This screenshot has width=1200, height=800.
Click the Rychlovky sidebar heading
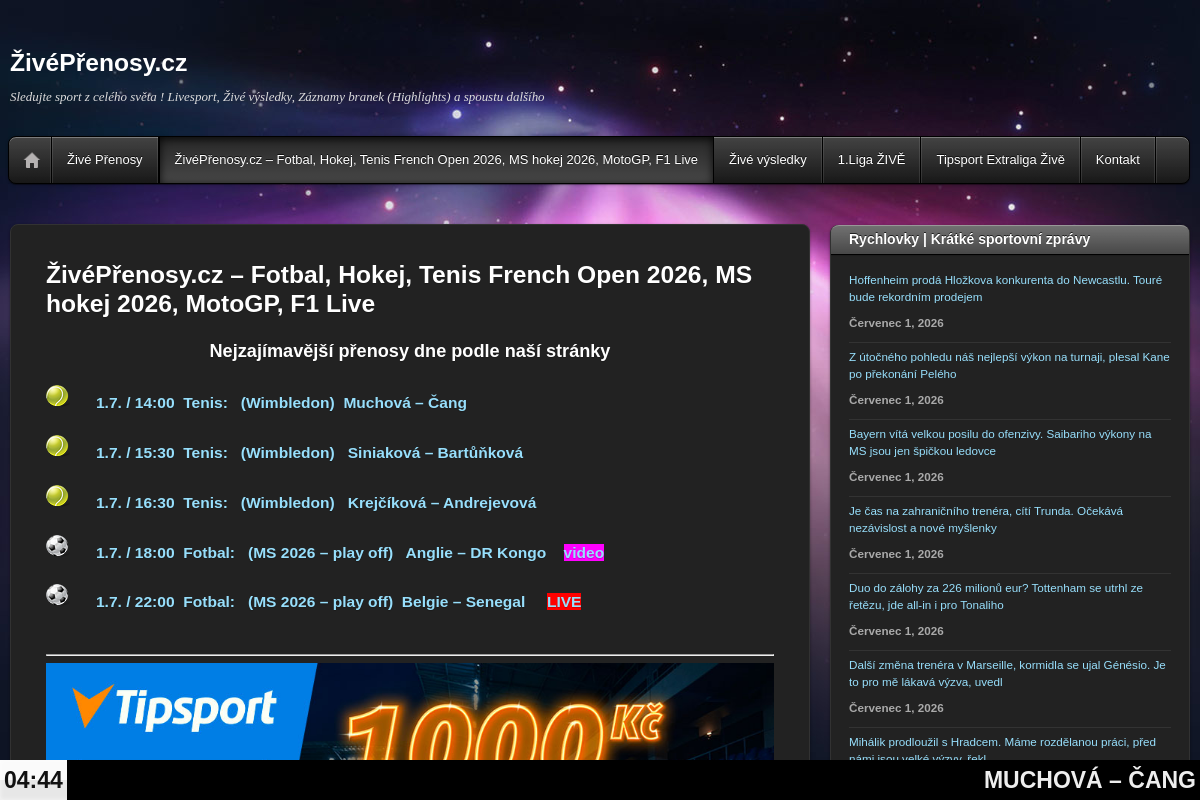coord(969,239)
